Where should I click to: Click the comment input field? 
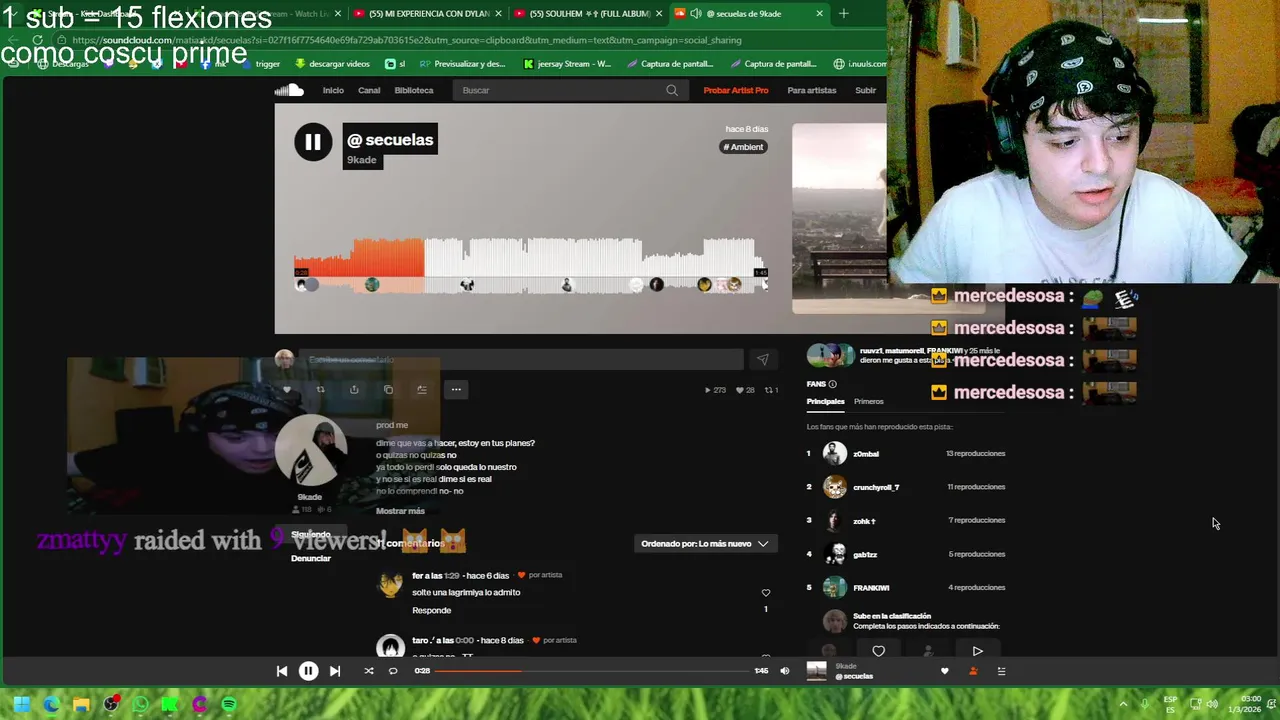point(521,359)
